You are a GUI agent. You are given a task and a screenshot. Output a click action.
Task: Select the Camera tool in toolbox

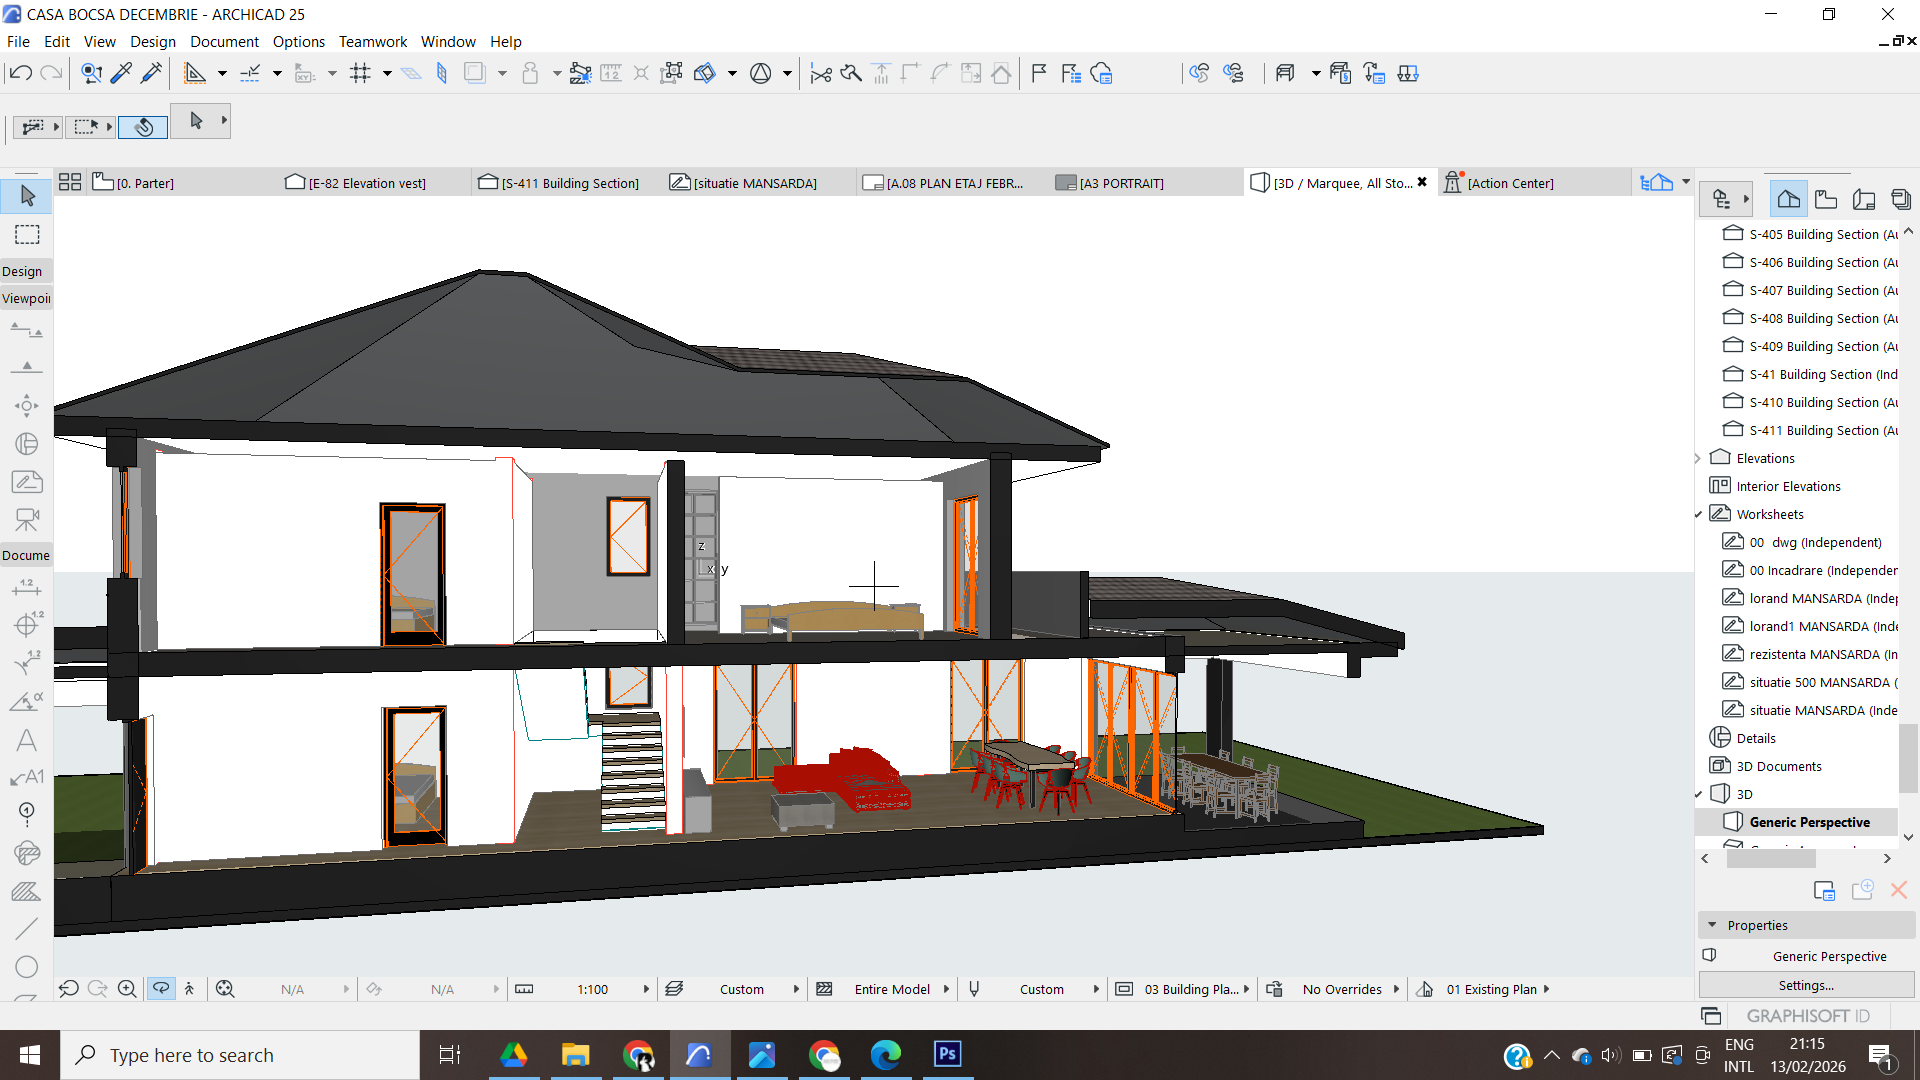(x=27, y=520)
